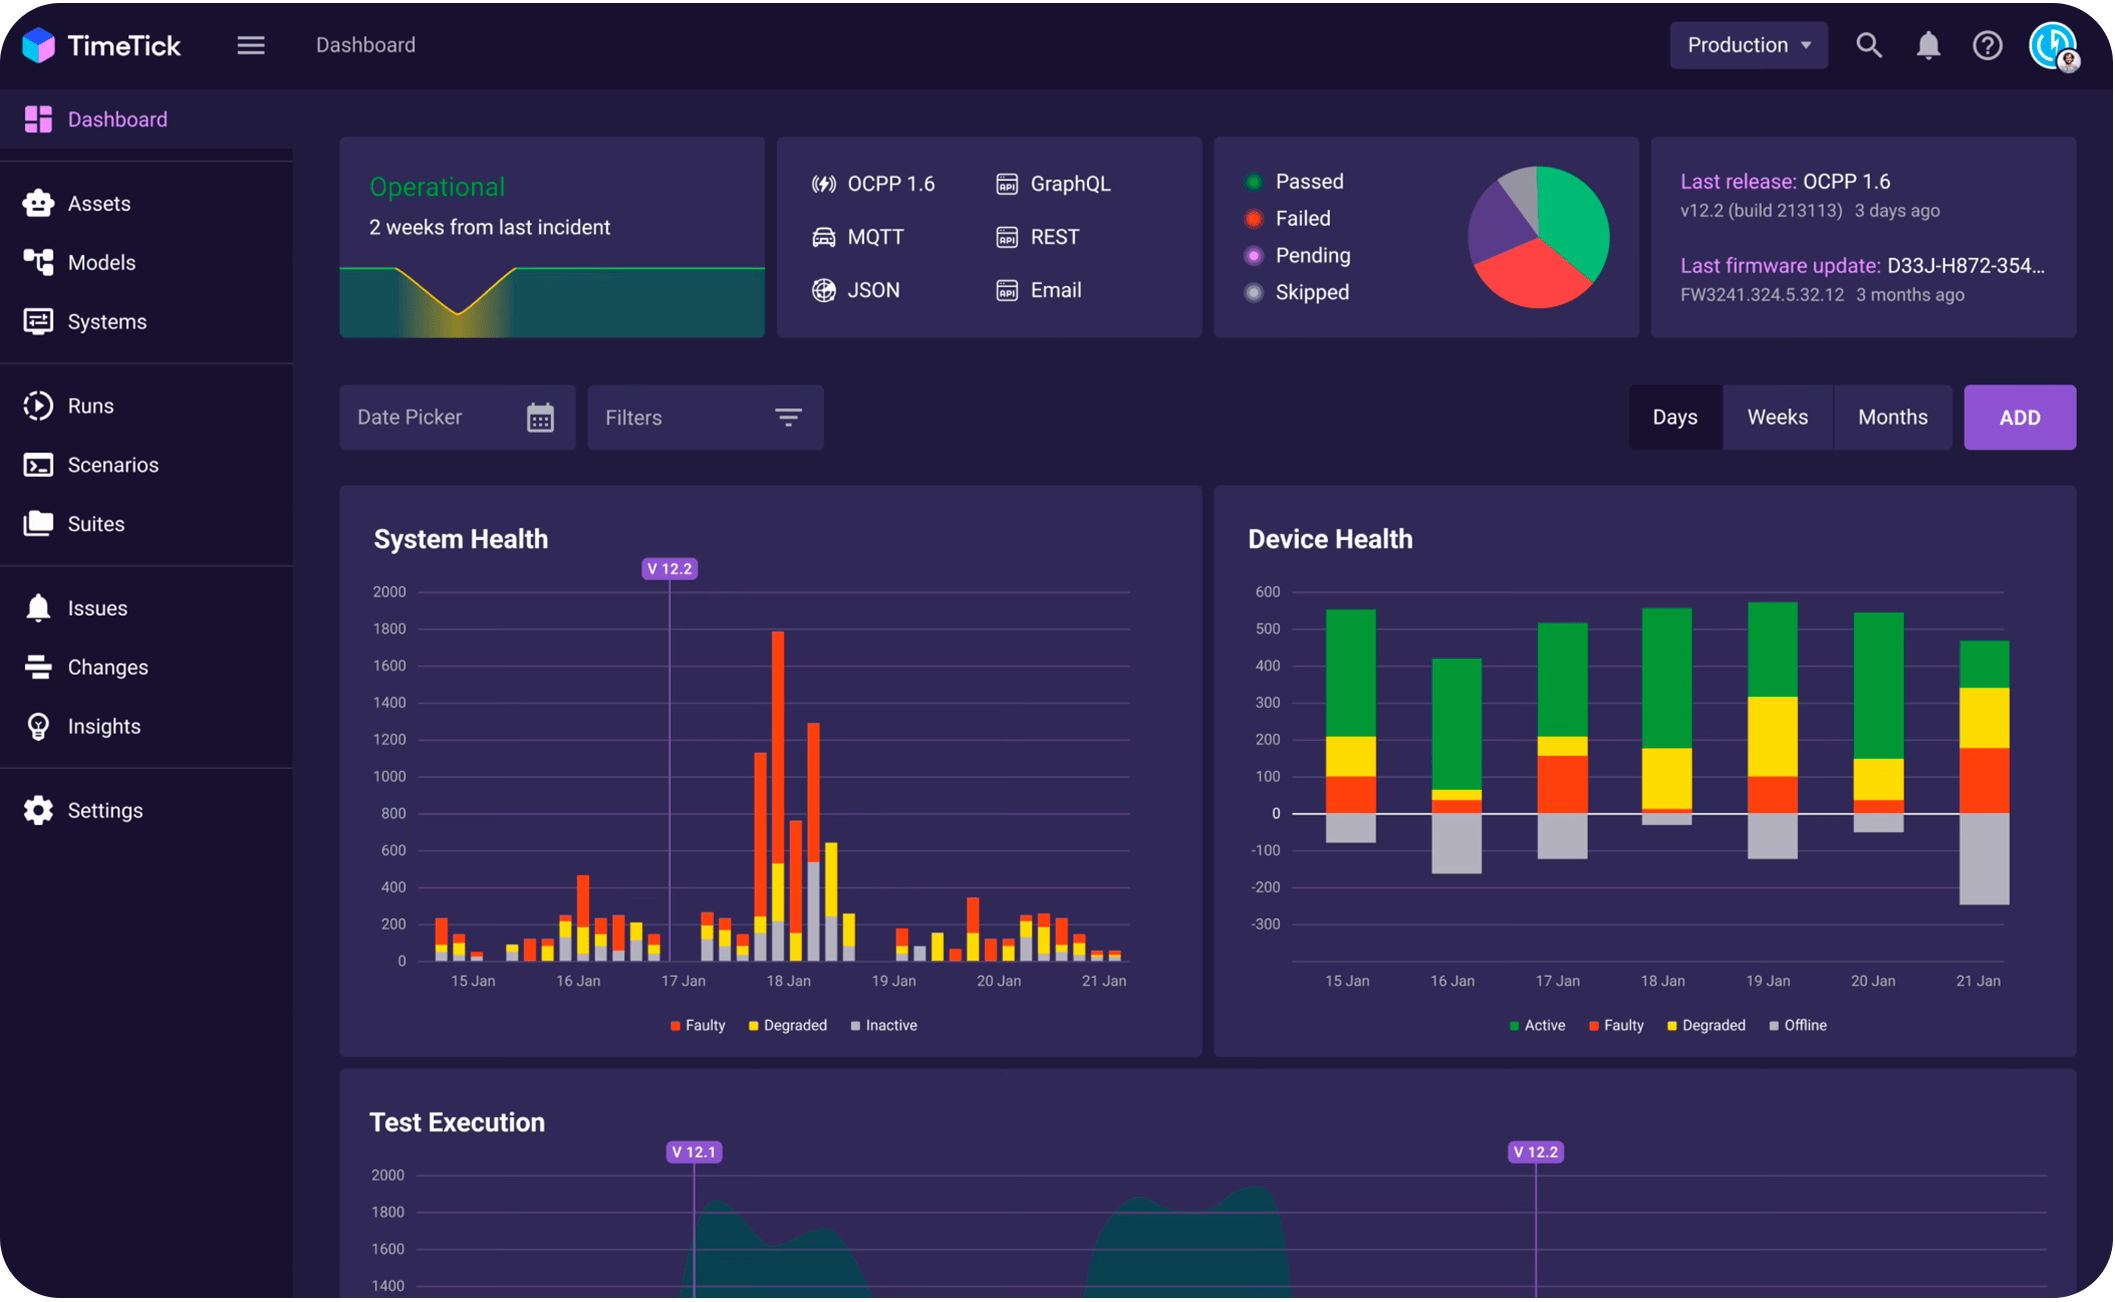Click the Insights lightbulb icon
This screenshot has width=2115, height=1302.
(x=38, y=726)
